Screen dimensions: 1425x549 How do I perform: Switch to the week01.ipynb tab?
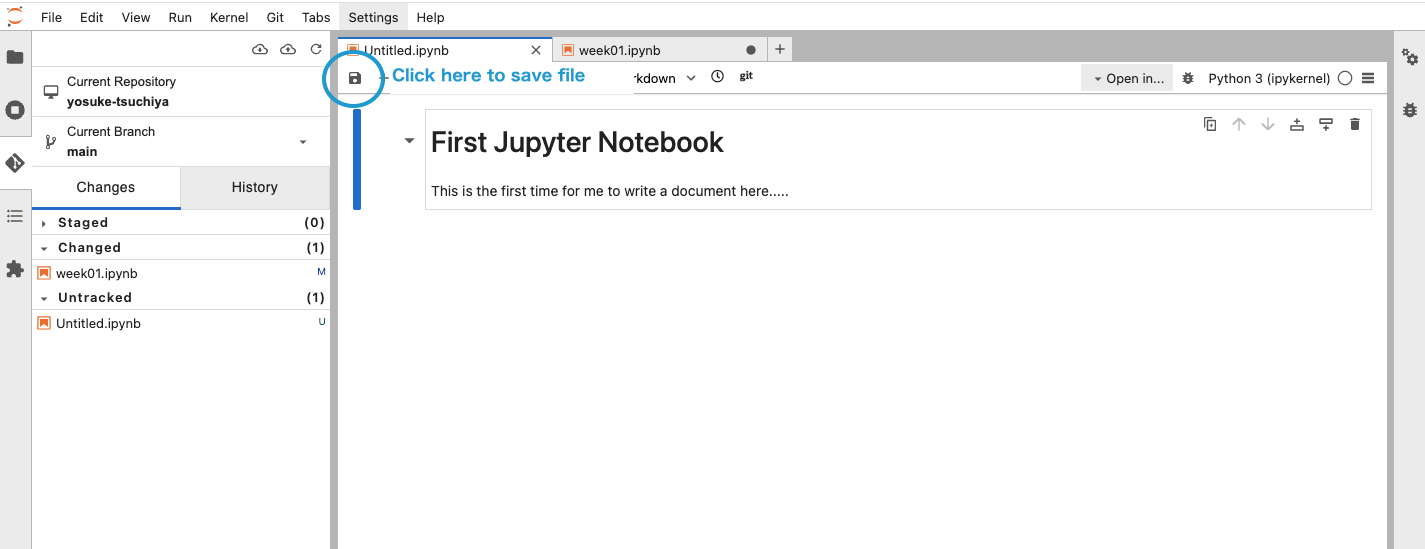[619, 50]
